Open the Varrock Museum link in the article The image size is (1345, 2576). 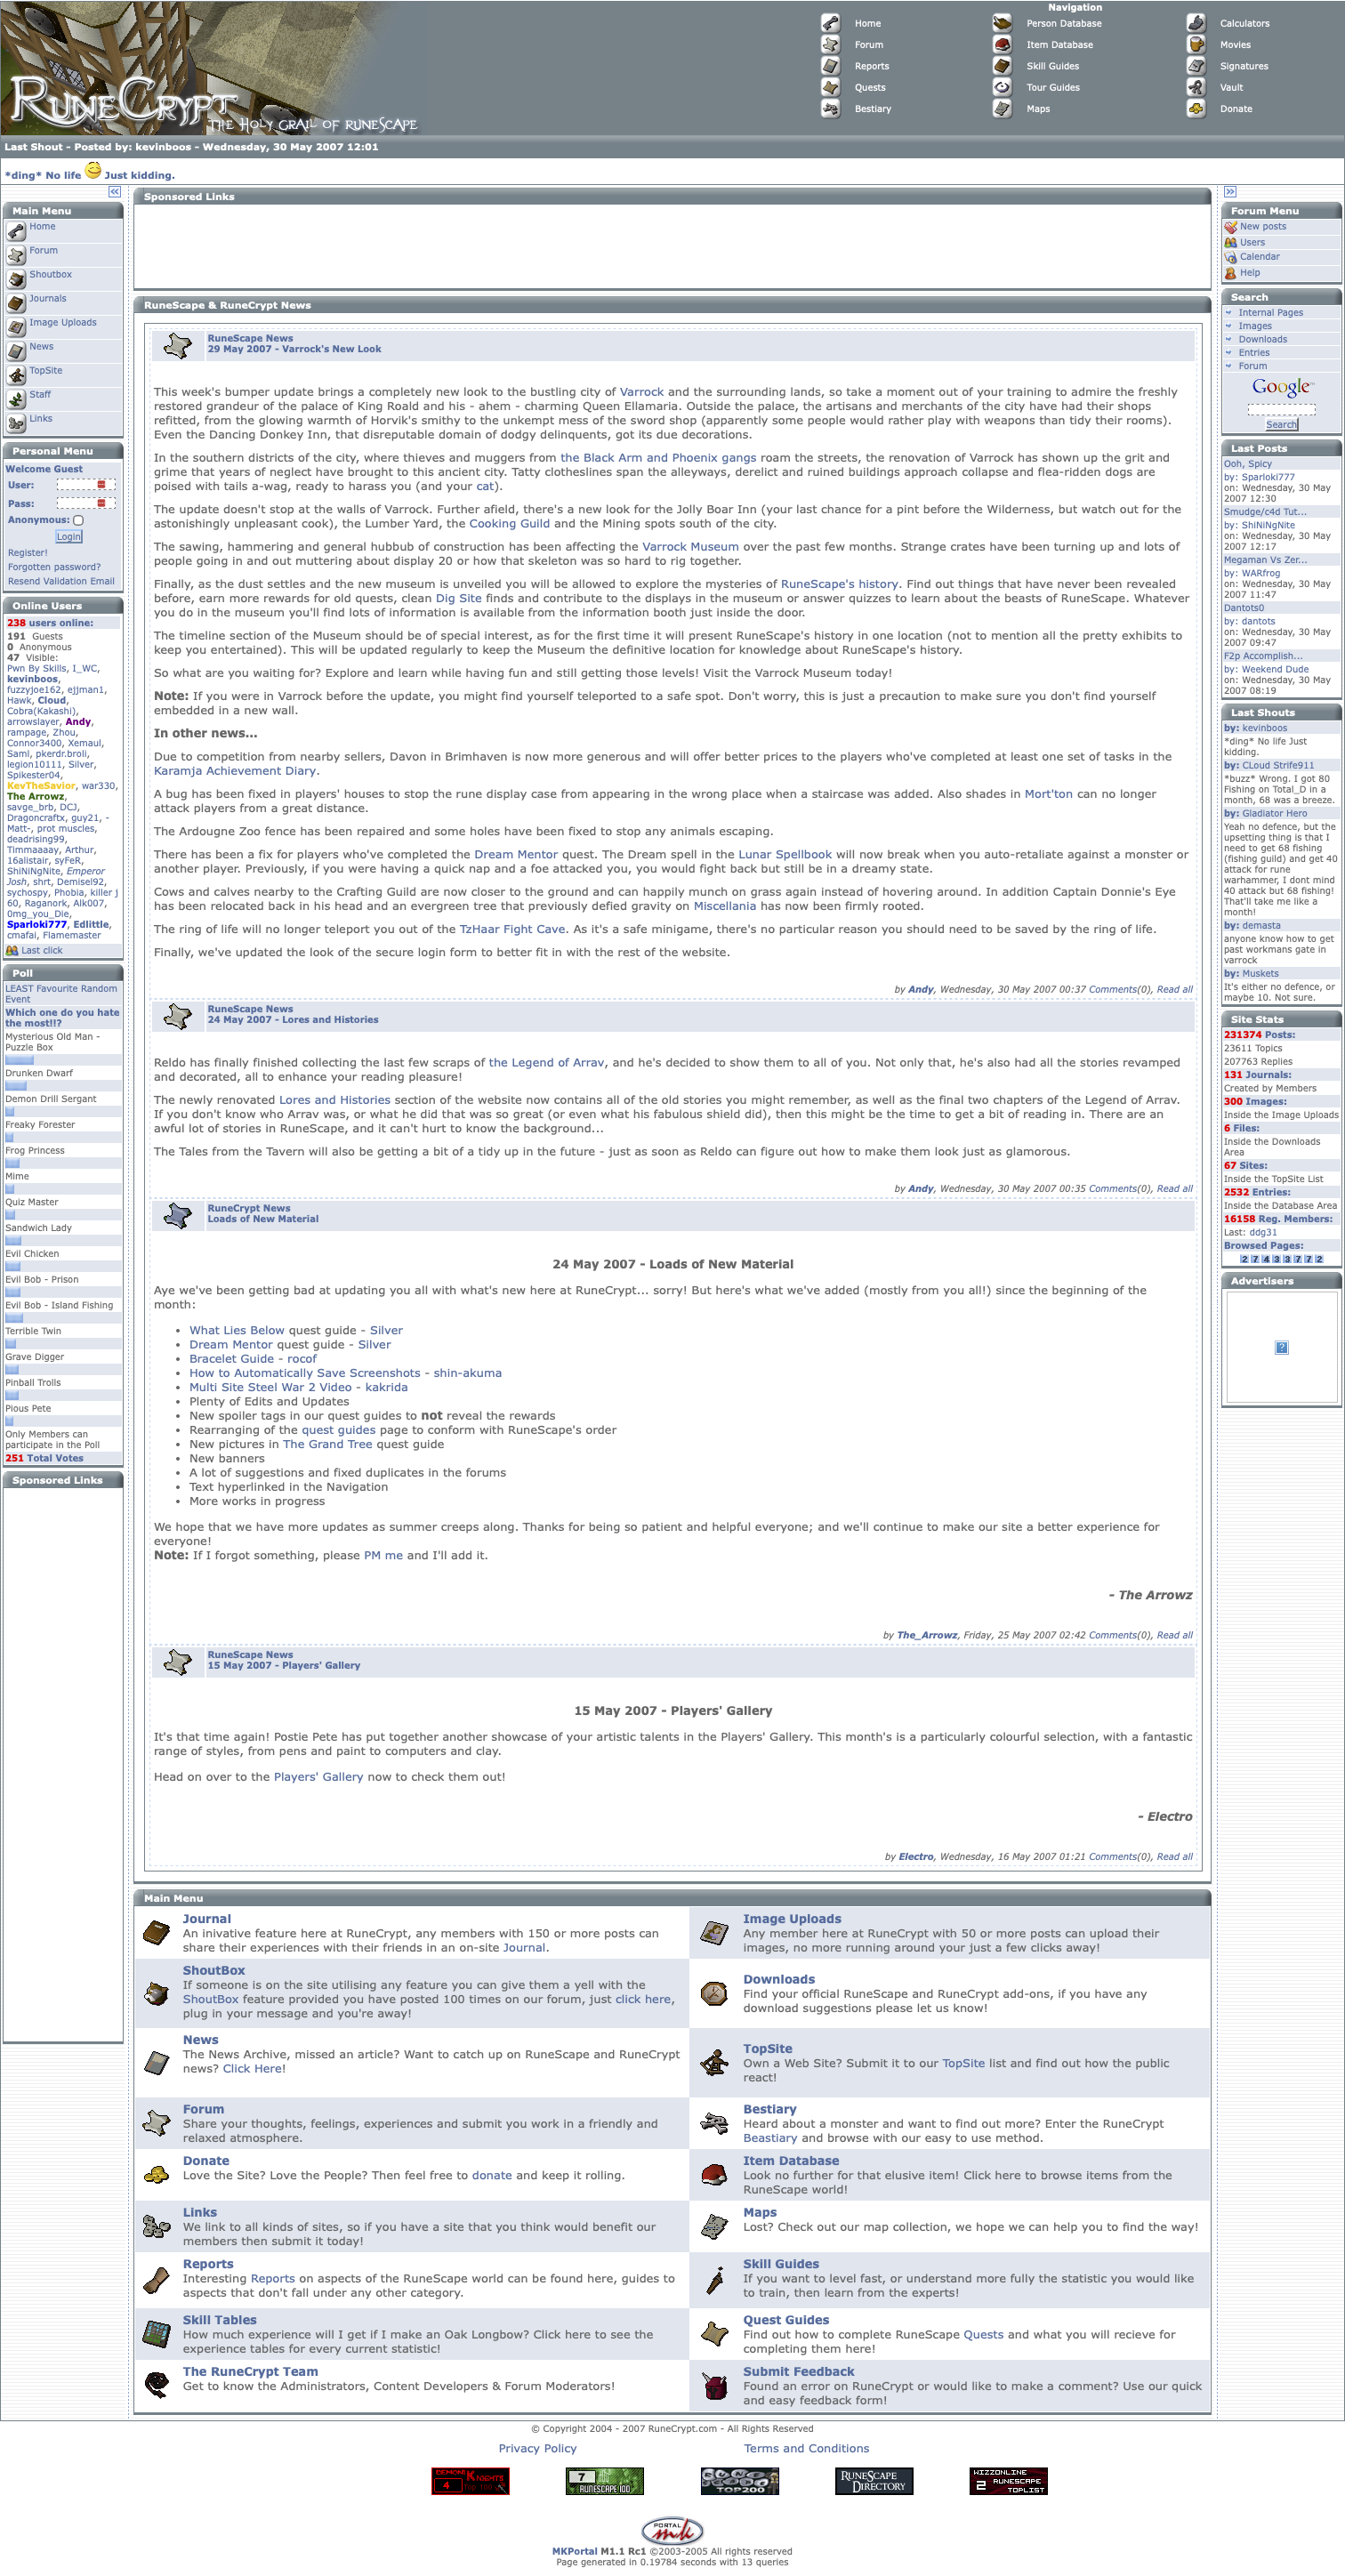click(690, 547)
